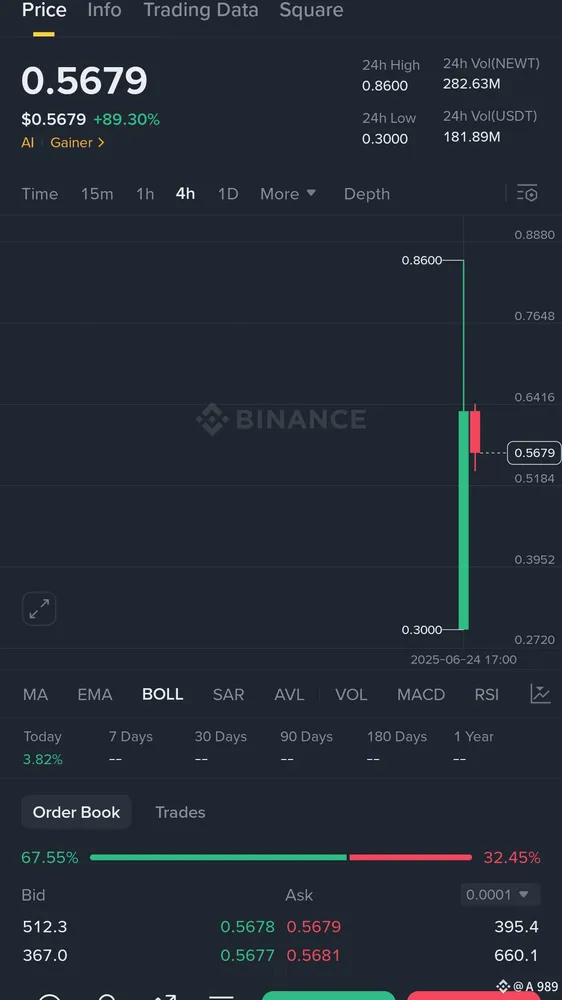
Task: Open chart settings icon beside Depth
Action: point(527,193)
